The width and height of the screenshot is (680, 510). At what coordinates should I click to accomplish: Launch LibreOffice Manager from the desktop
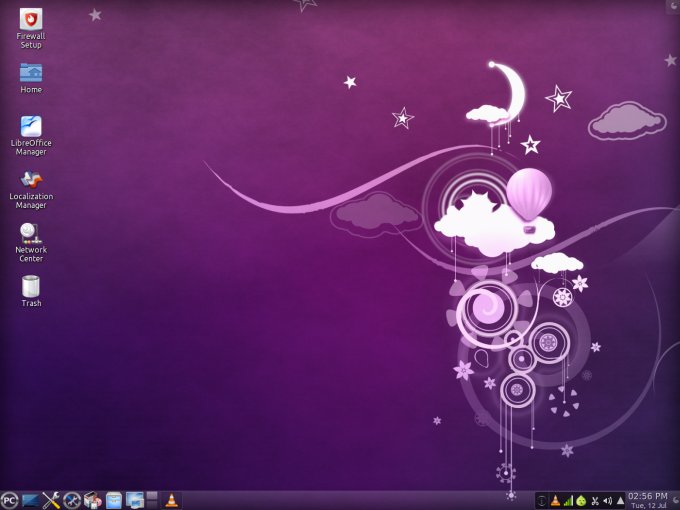click(x=31, y=136)
